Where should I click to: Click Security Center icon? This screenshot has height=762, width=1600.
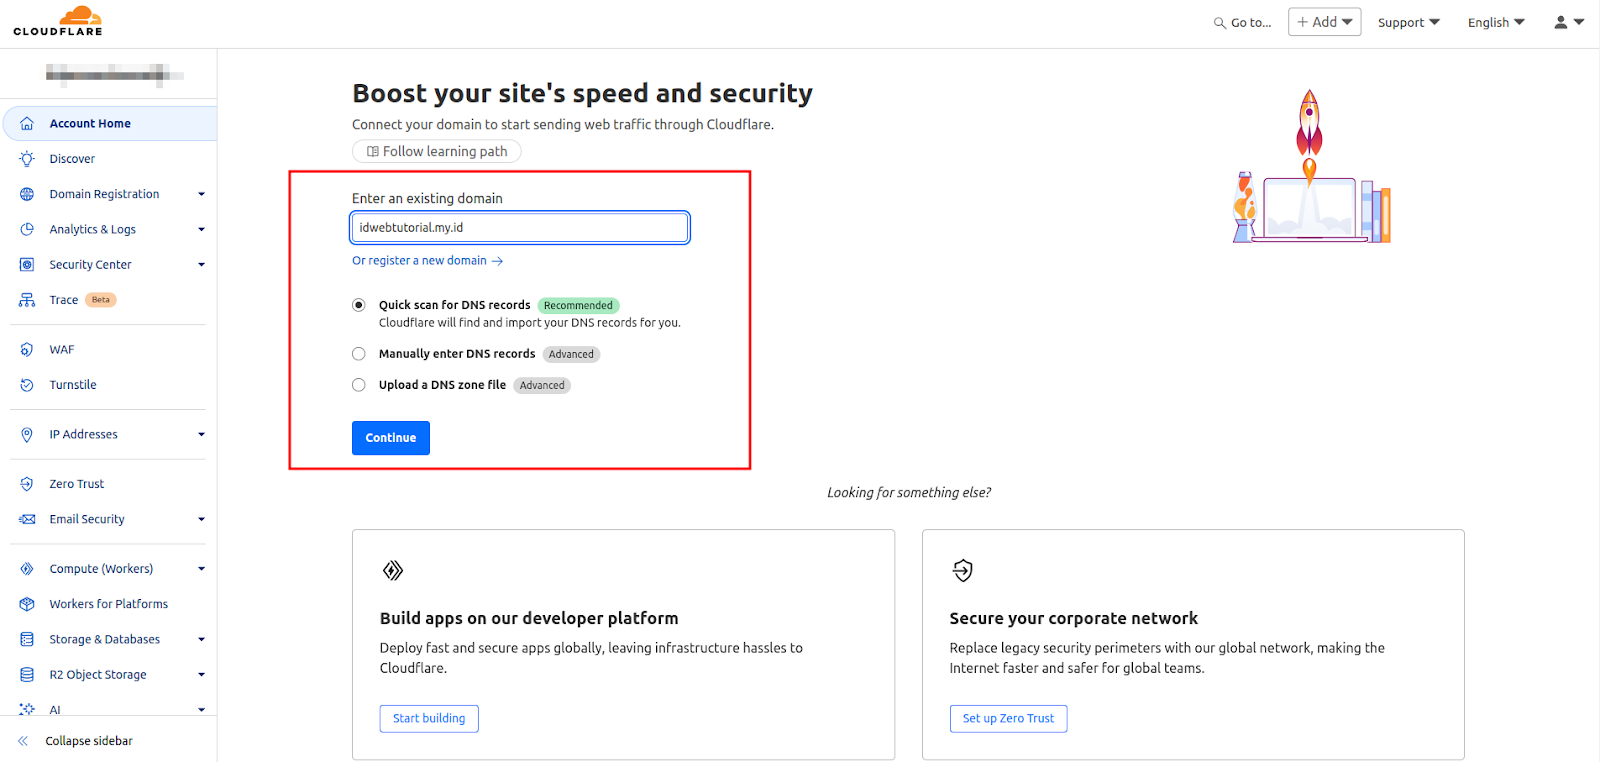pos(27,265)
